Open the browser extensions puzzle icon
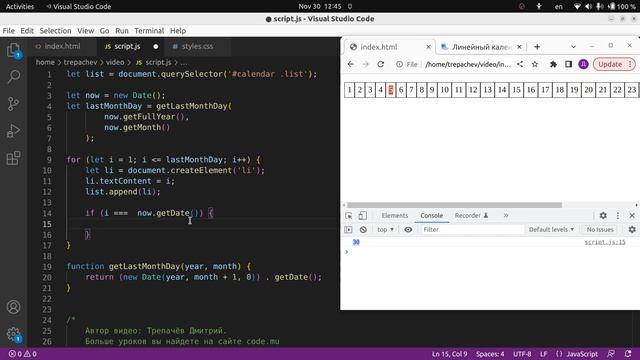Screen dimensions: 640x360 [553, 64]
